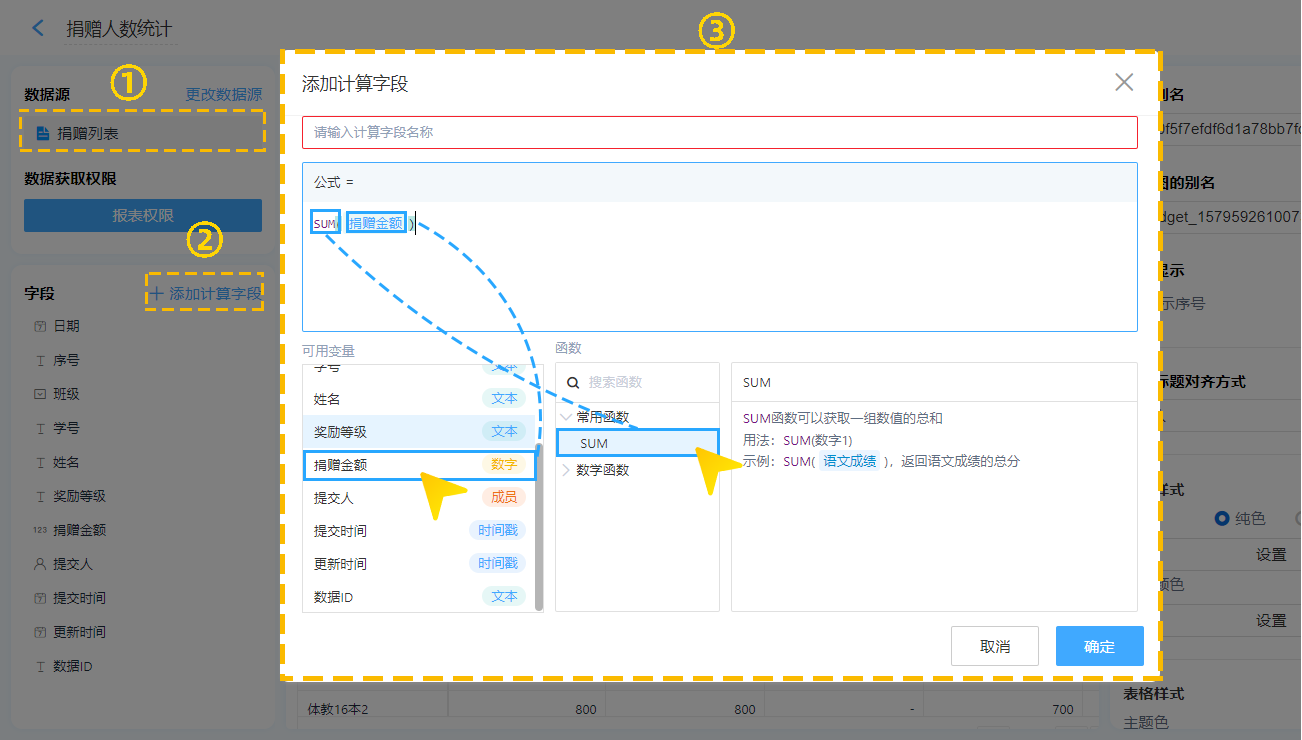
Task: Expand the 数学函数 category
Action: 567,470
